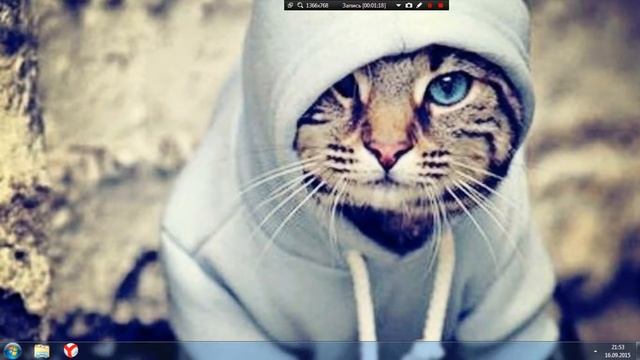Activate the pencil drawing tool in recorder

pyautogui.click(x=419, y=5)
